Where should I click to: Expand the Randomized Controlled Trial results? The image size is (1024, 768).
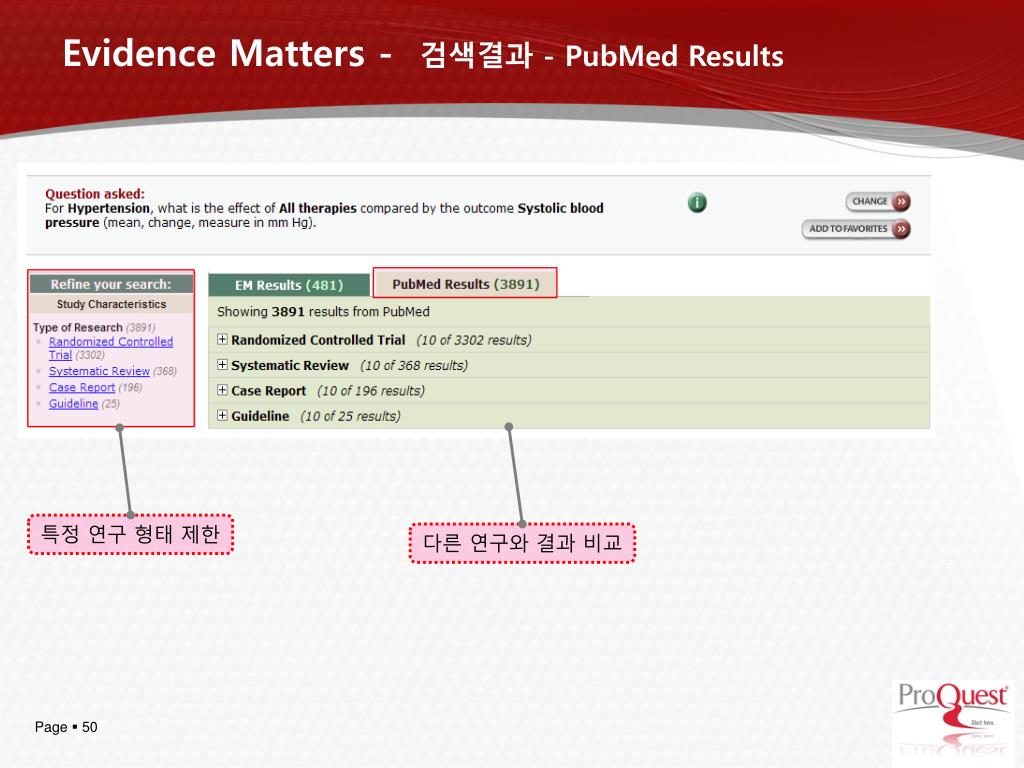coord(223,340)
